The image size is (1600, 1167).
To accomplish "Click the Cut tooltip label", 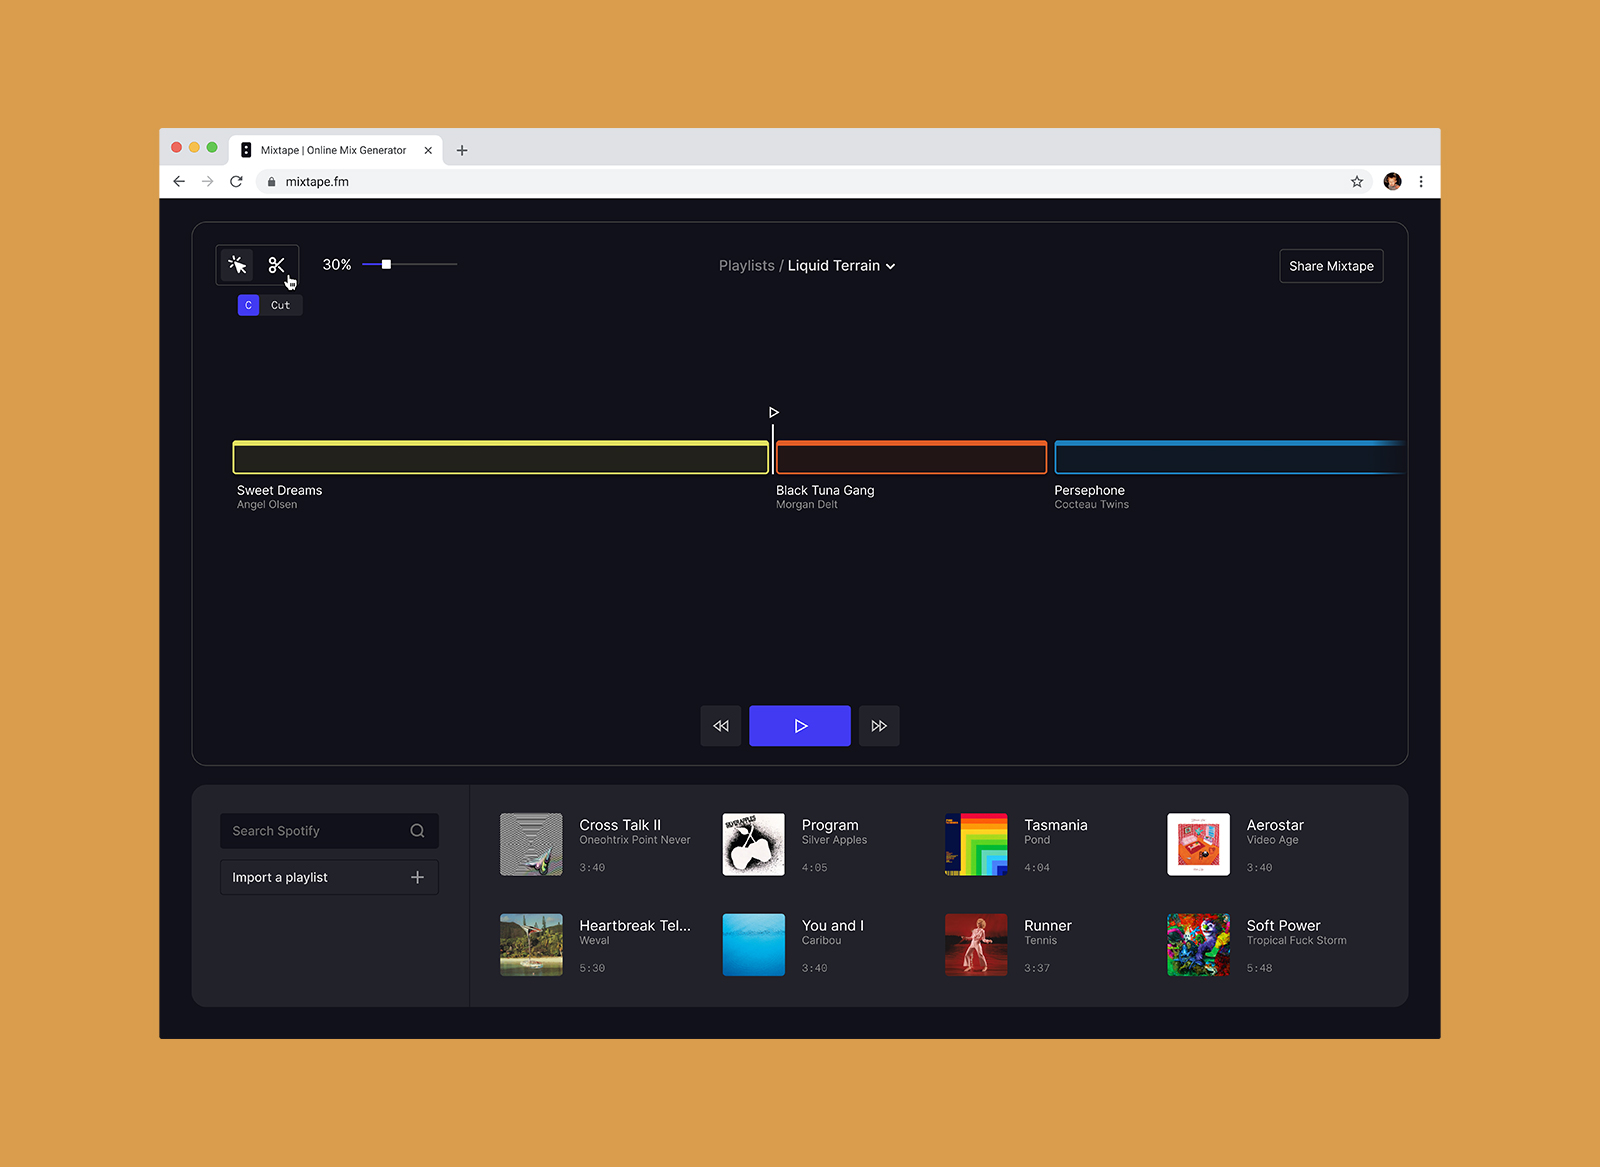I will tap(280, 305).
